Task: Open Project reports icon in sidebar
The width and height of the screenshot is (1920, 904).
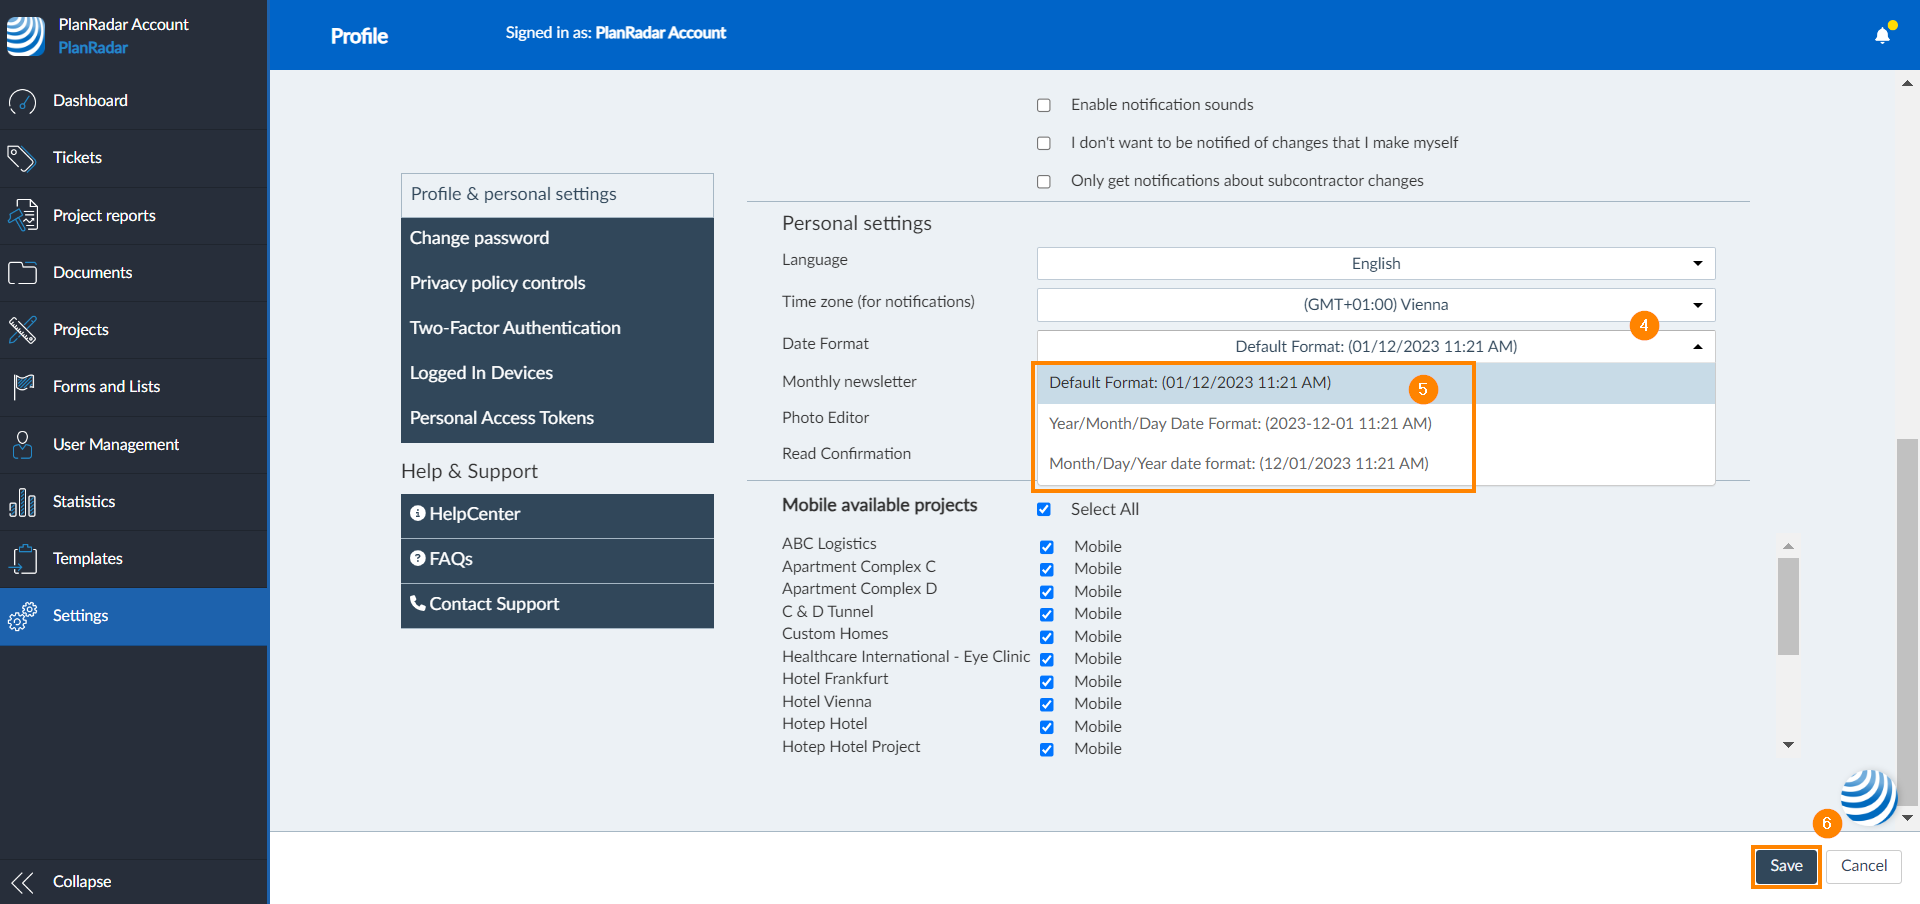Action: point(22,216)
